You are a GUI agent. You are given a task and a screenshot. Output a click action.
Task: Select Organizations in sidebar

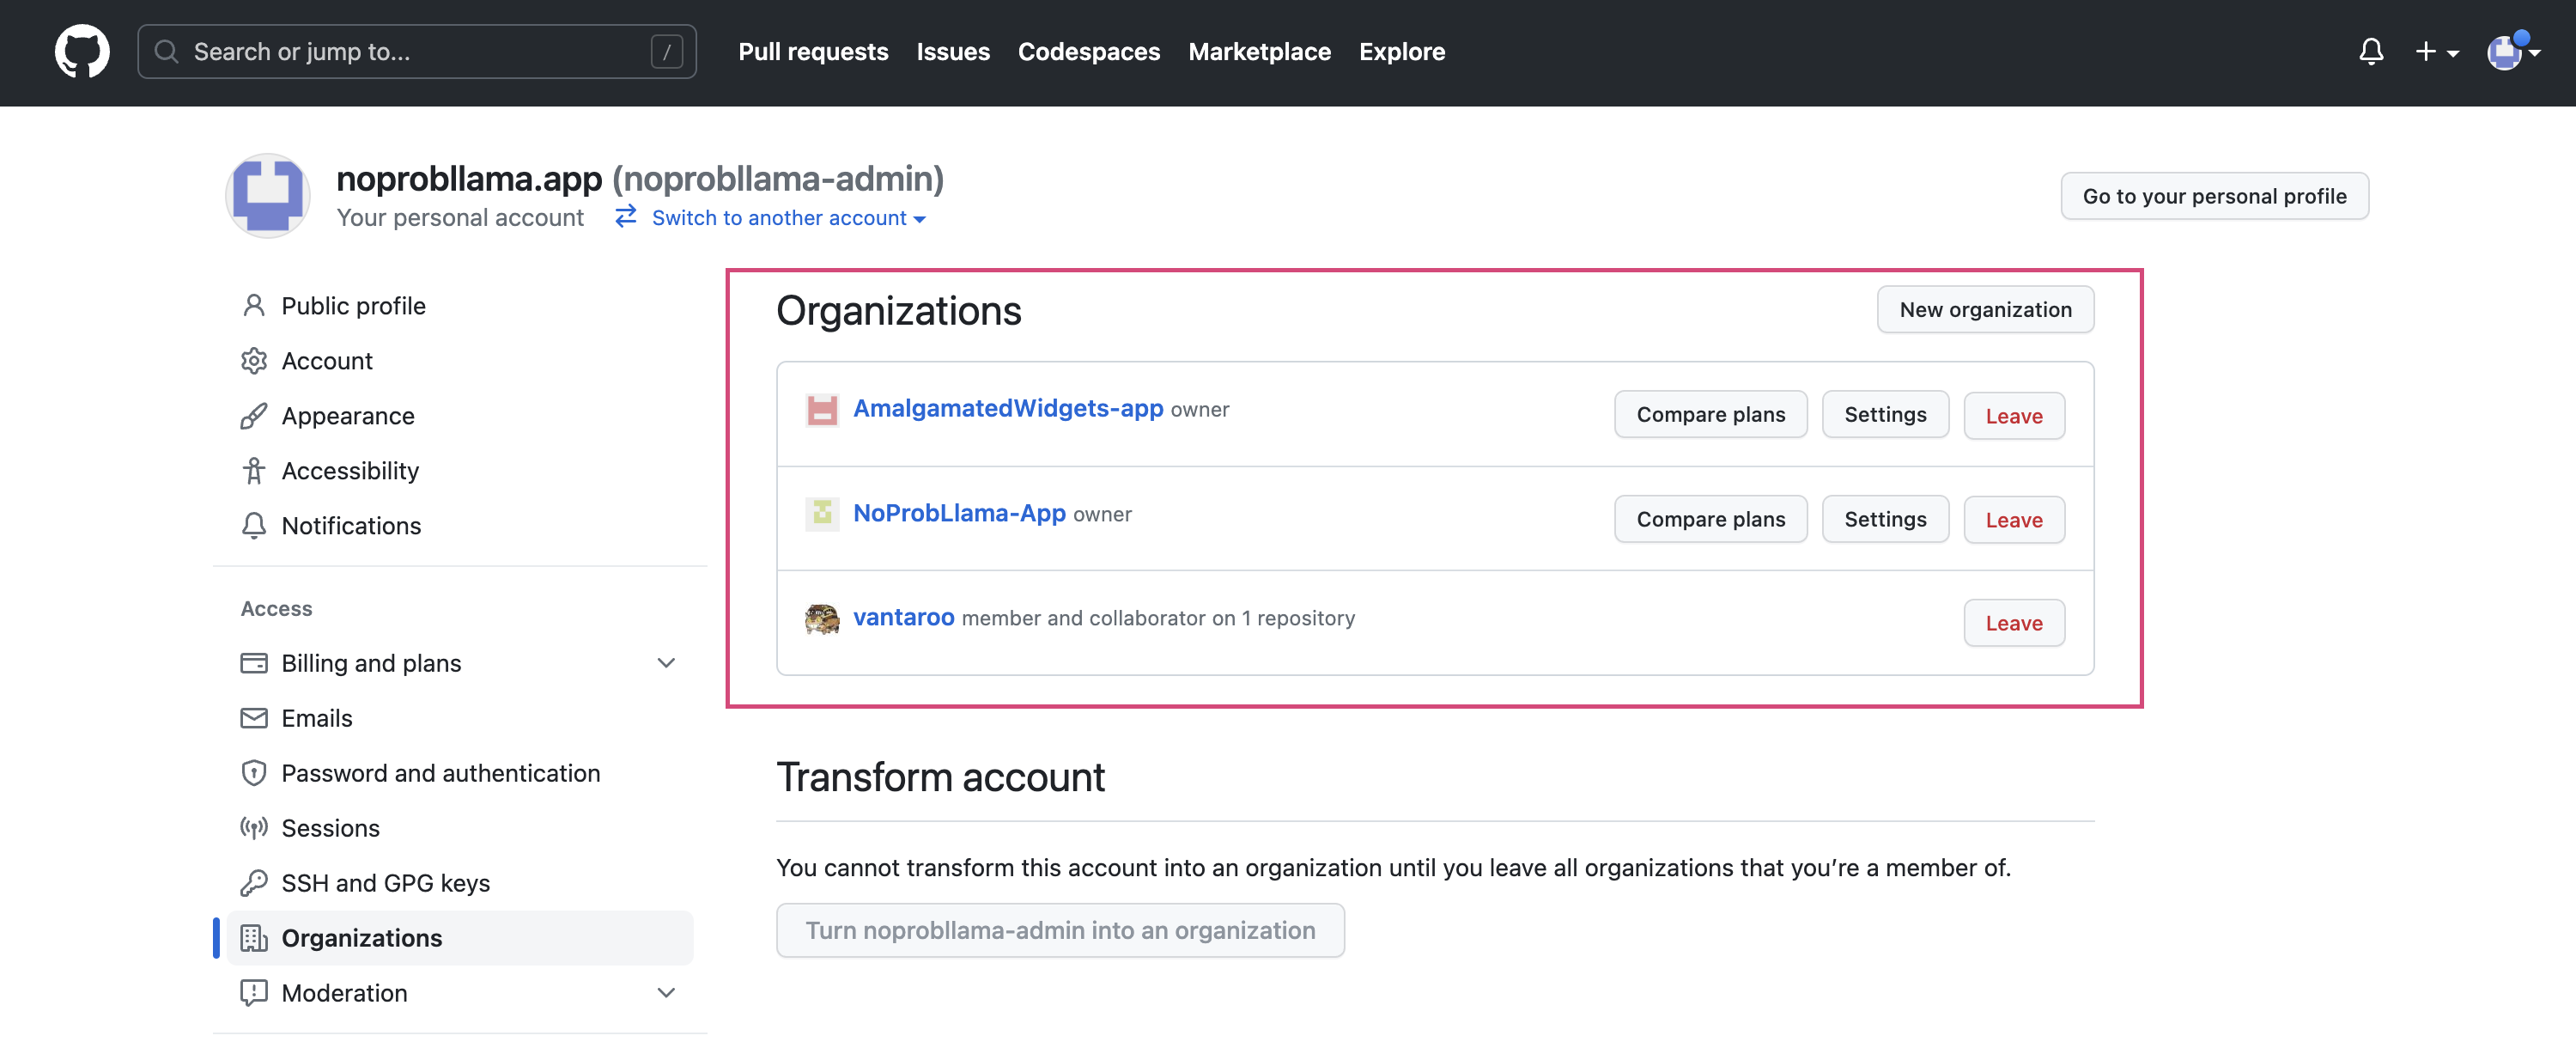[460, 938]
